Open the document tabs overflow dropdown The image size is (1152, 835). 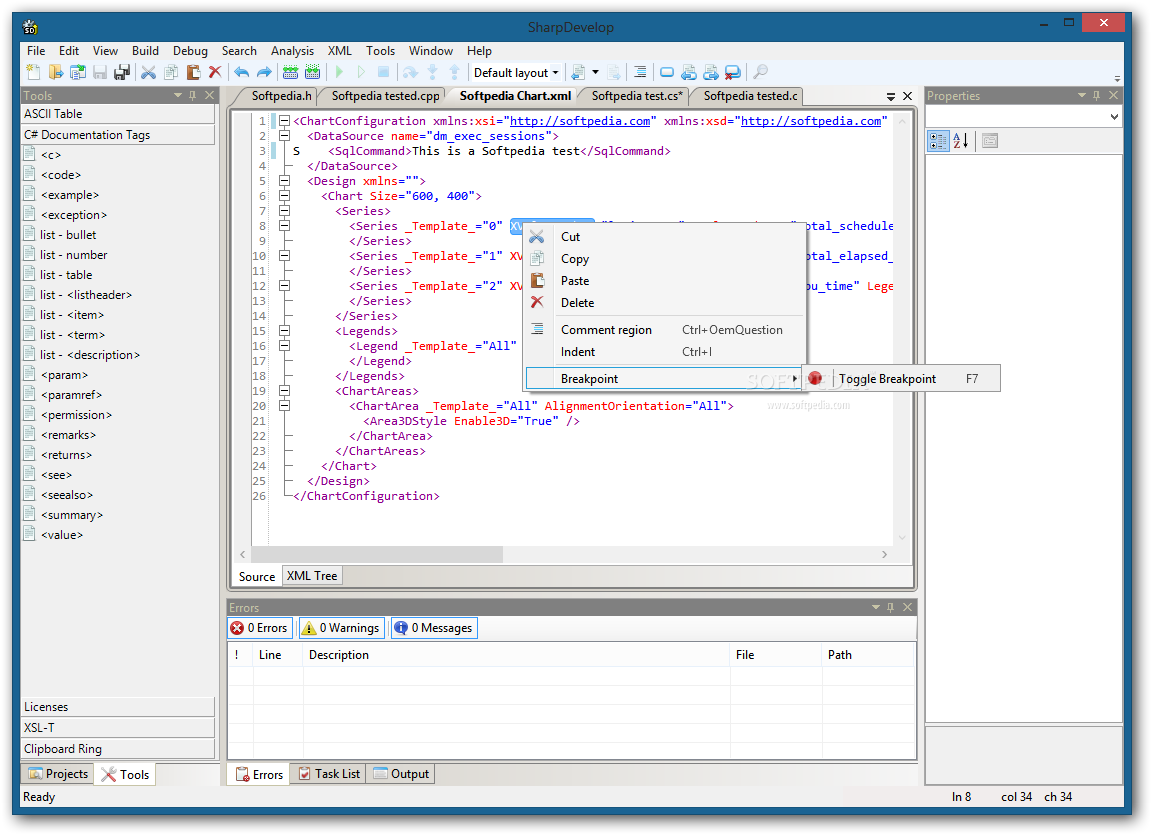pos(890,96)
